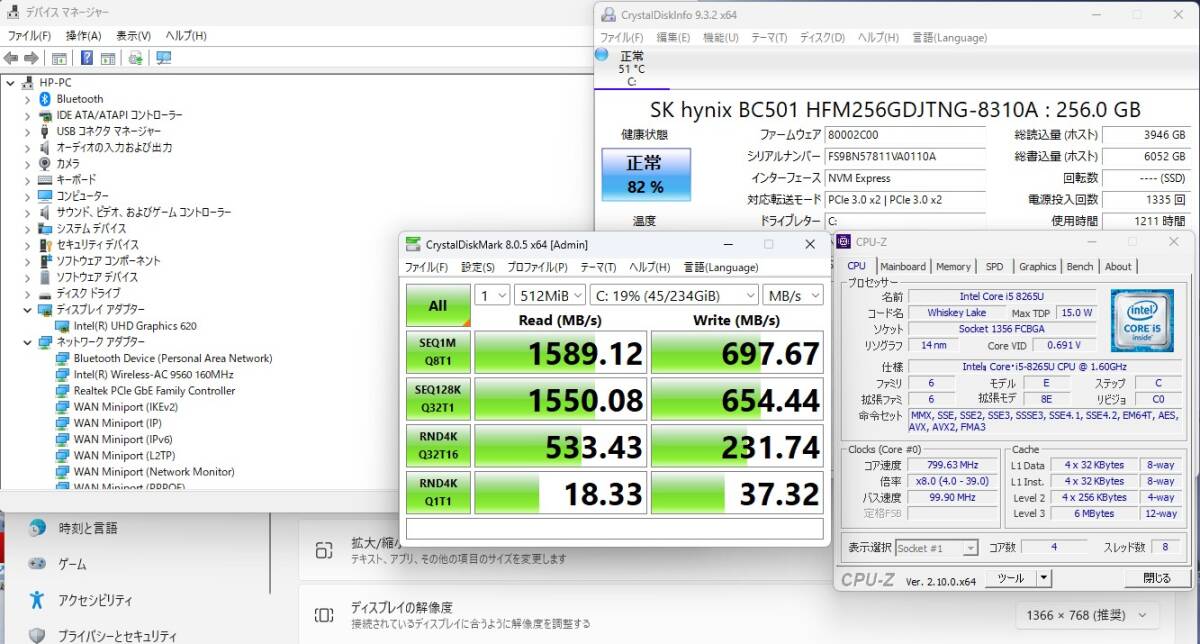This screenshot has width=1200, height=644.
Task: Select Intel(R) Wireless-AC 9560 160MHz
Action: [x=153, y=375]
